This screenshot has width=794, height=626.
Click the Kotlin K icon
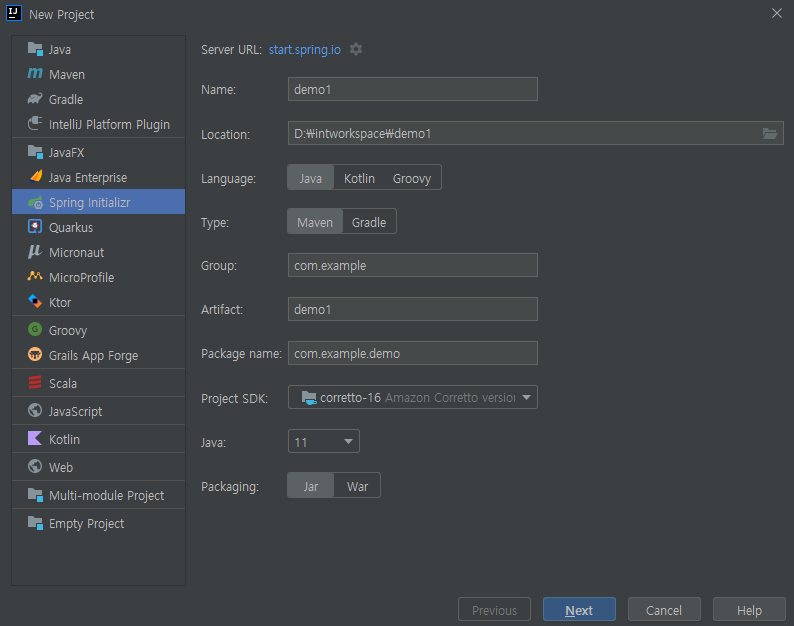[x=35, y=438]
